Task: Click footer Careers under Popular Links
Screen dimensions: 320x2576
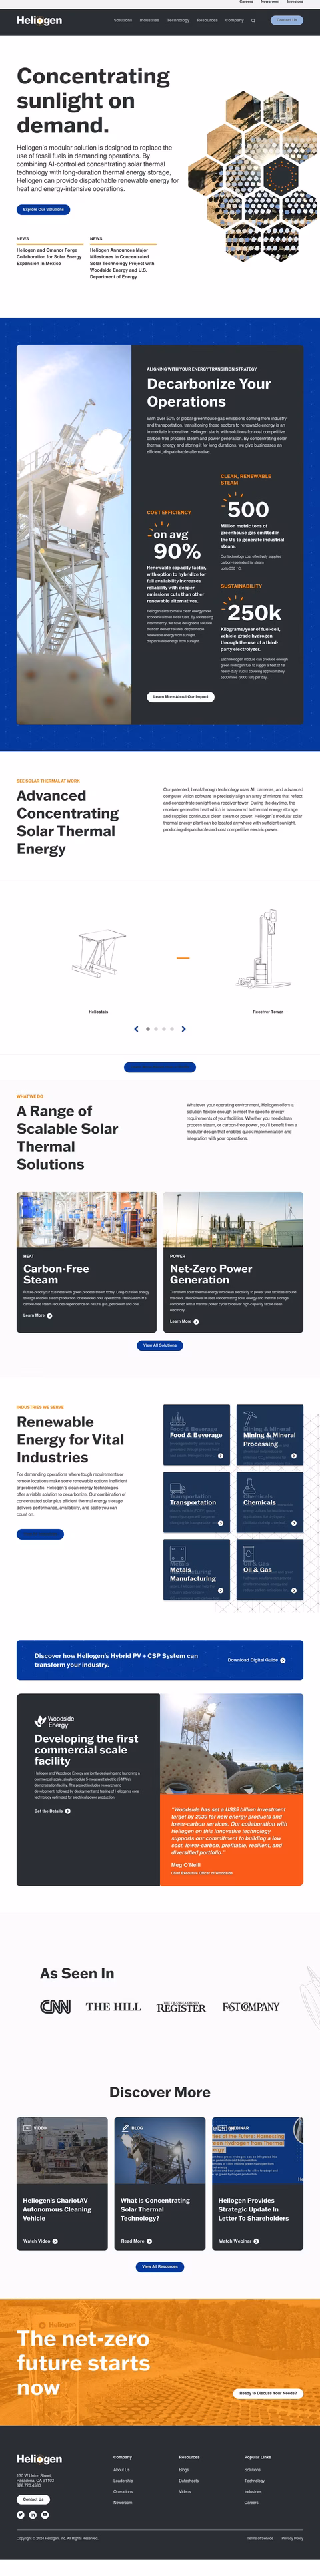Action: (x=251, y=2502)
